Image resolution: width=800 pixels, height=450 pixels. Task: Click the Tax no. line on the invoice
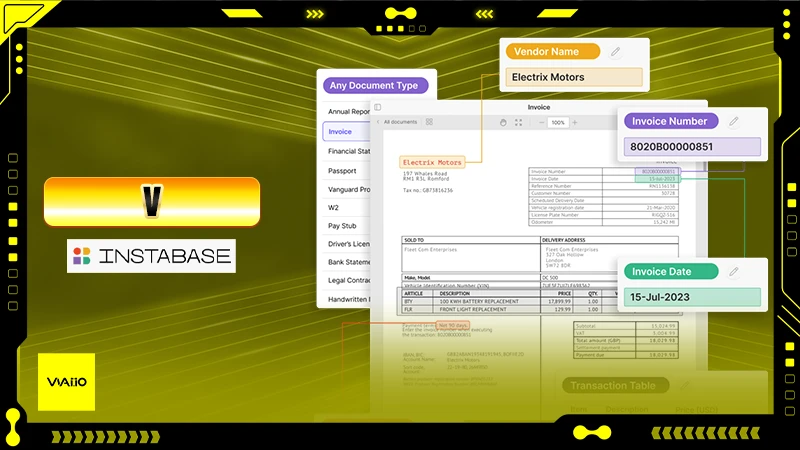click(428, 190)
